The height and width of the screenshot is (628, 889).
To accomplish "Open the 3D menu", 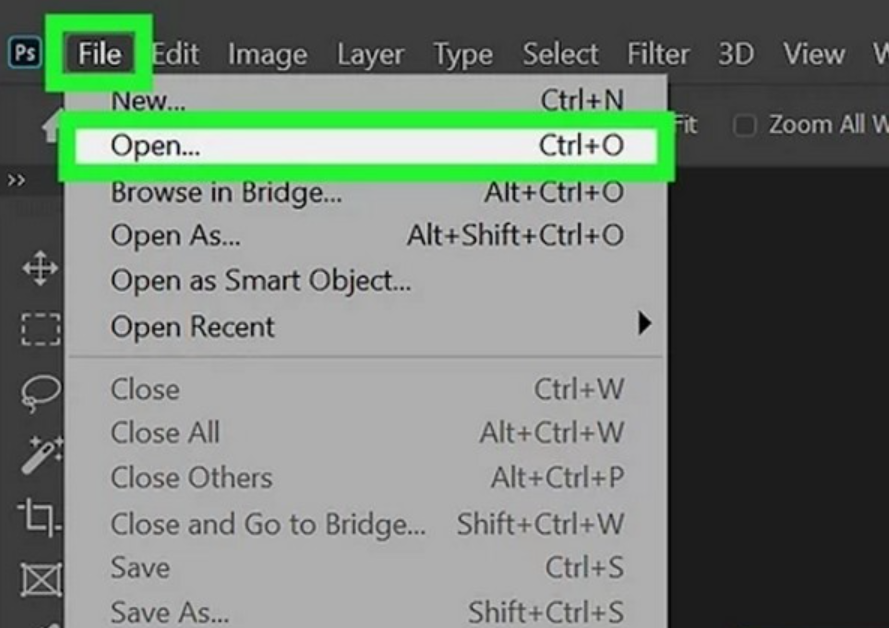I will (x=736, y=54).
